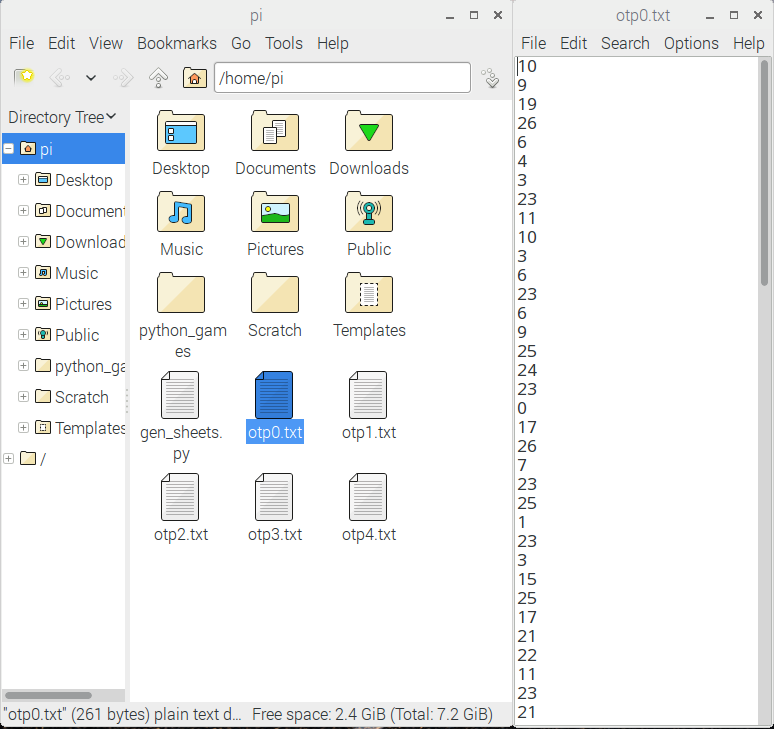The width and height of the screenshot is (774, 729).
Task: Open Edit menu in pi file manager
Action: click(x=61, y=43)
